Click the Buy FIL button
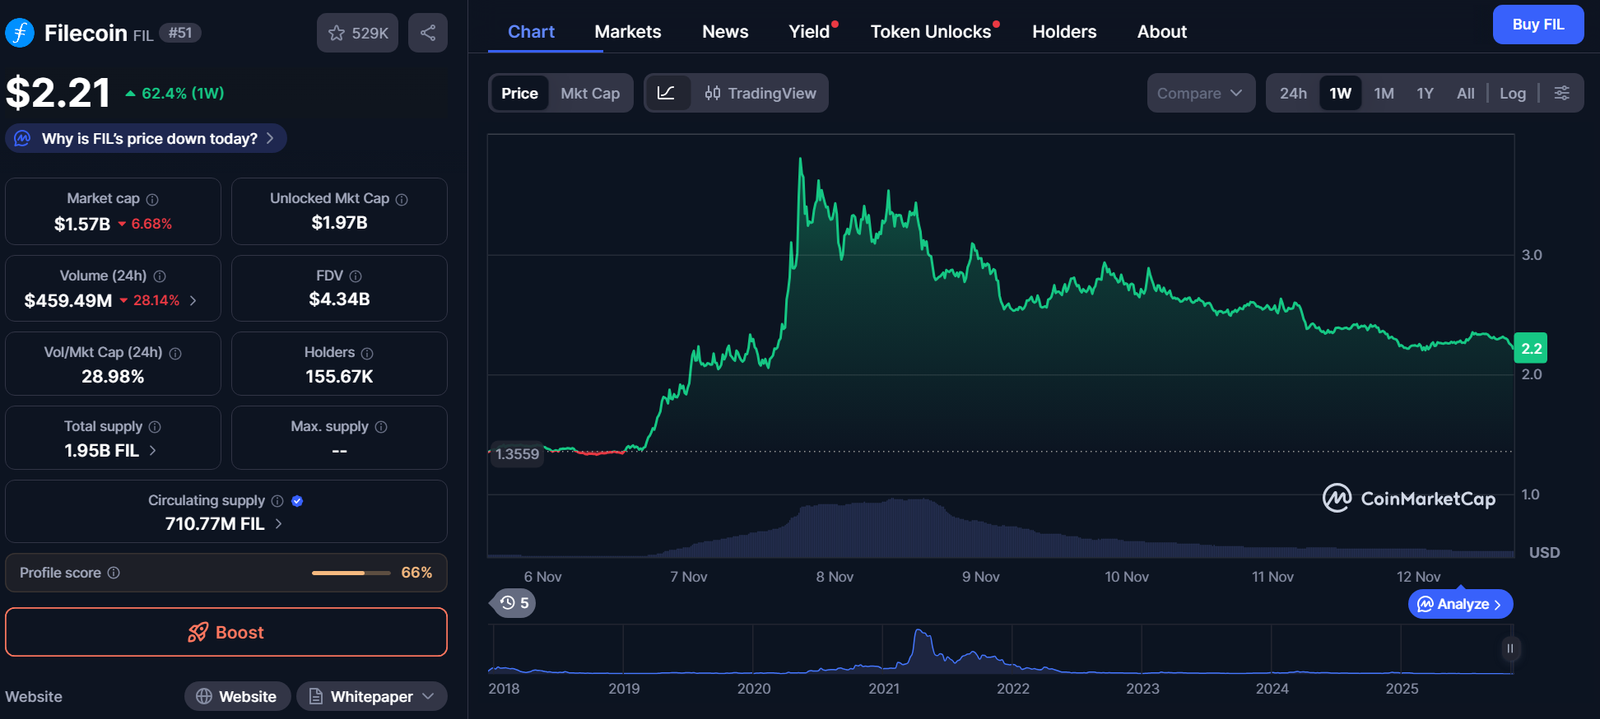1600x719 pixels. [x=1537, y=24]
